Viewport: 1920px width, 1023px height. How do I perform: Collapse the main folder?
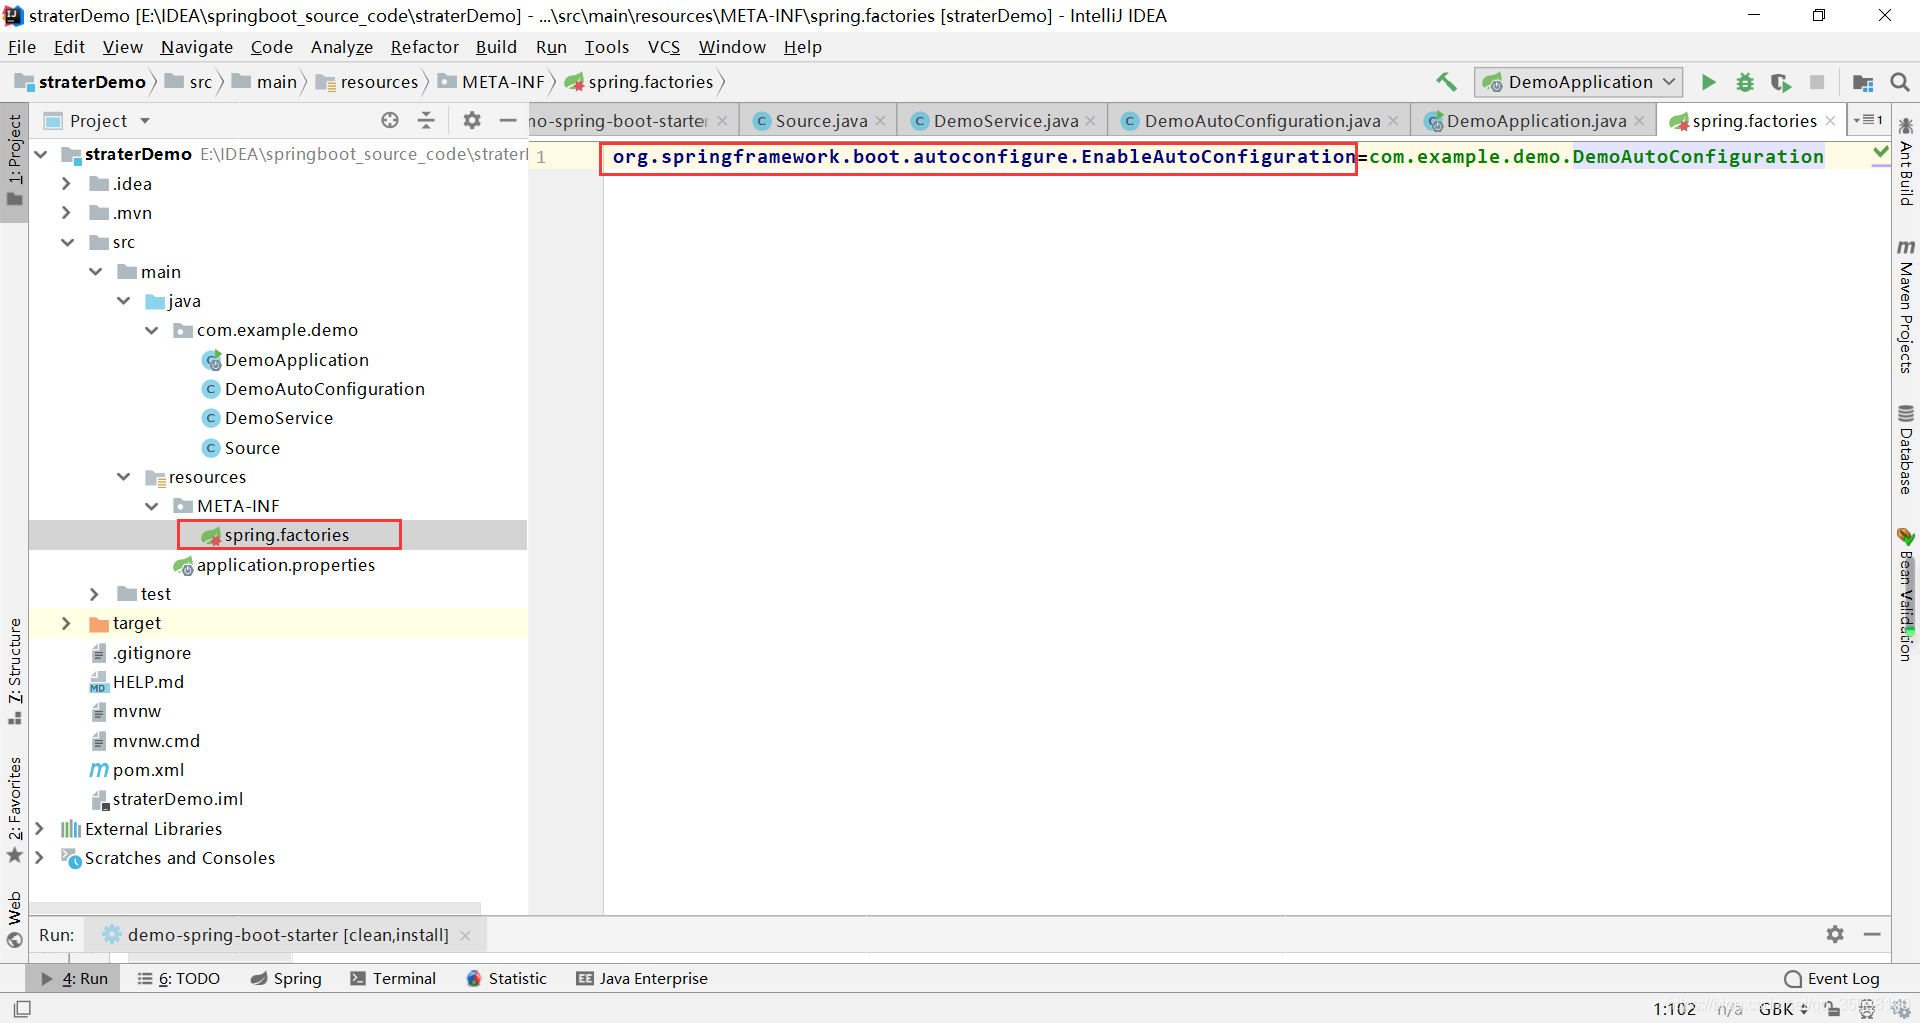[95, 271]
